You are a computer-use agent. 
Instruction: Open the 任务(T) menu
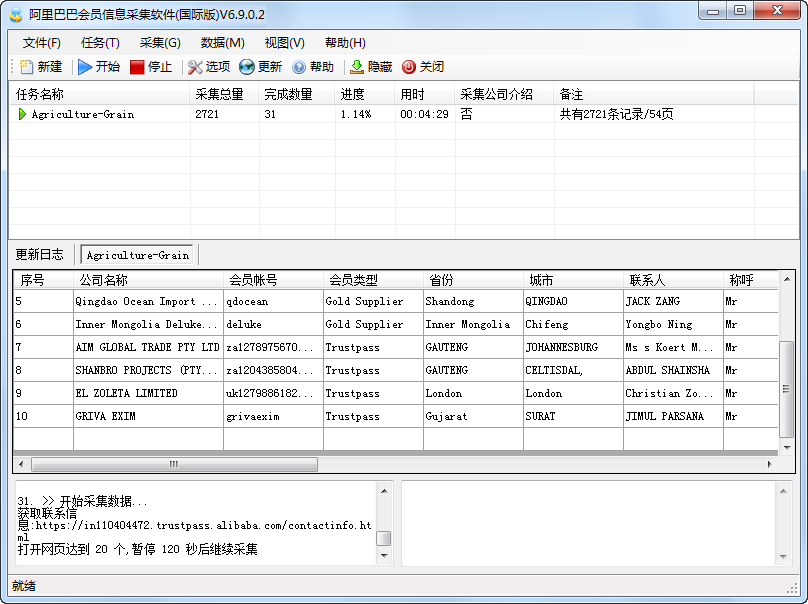click(100, 43)
